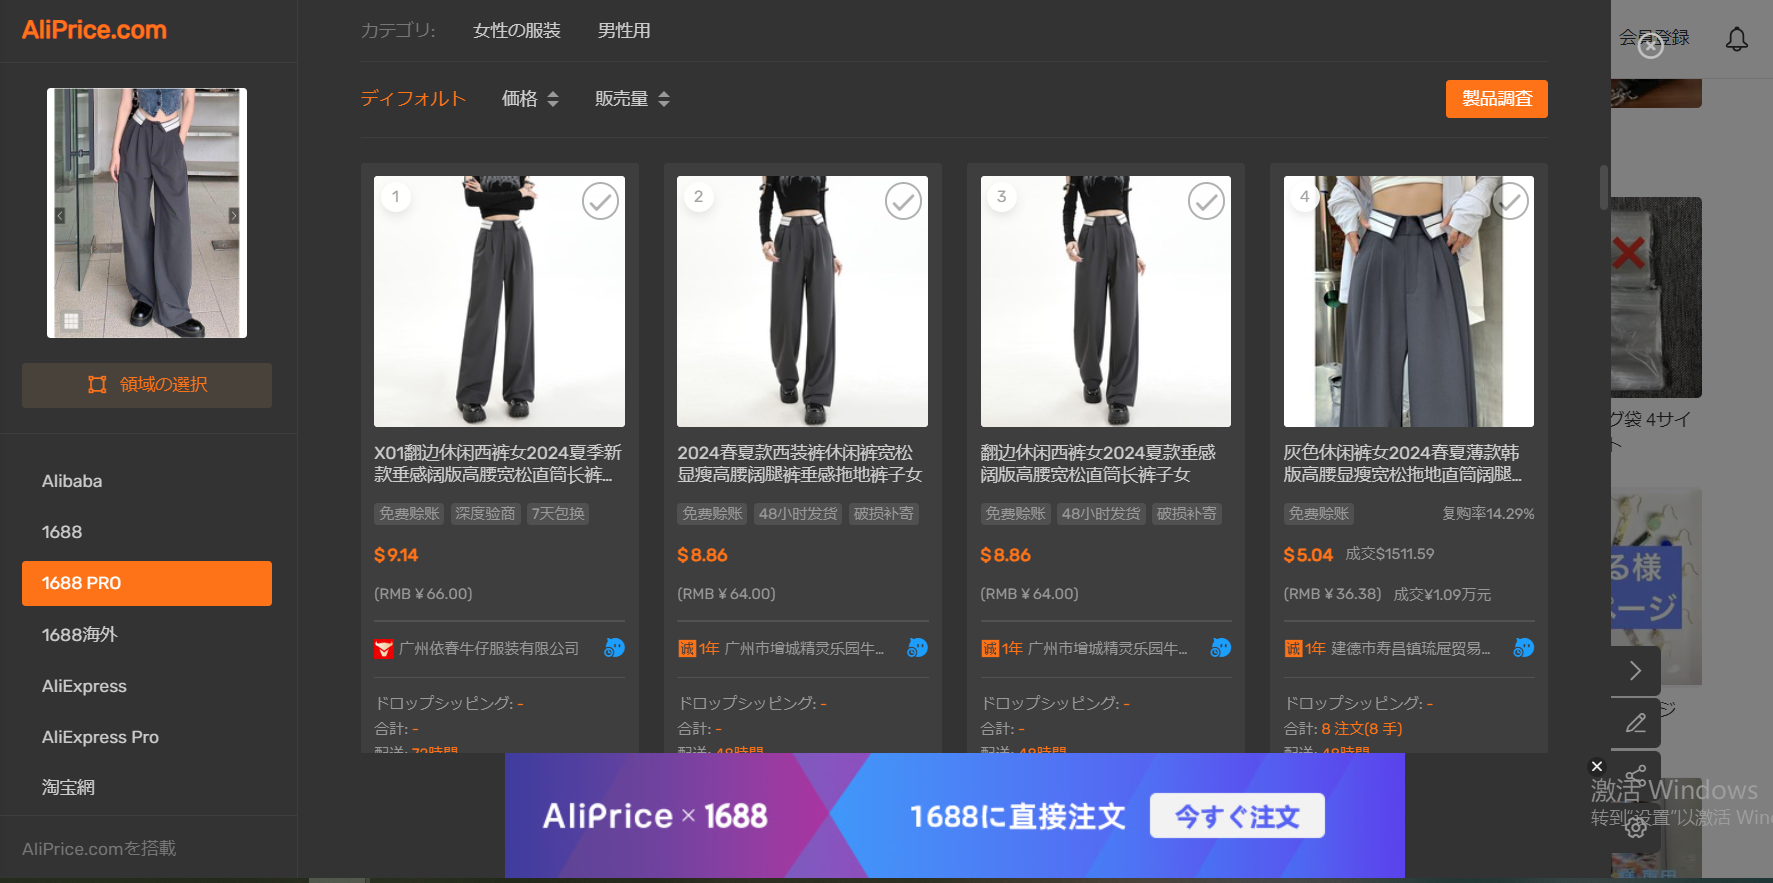The height and width of the screenshot is (883, 1773).
Task: Show previous image in the search preview
Action: [60, 215]
